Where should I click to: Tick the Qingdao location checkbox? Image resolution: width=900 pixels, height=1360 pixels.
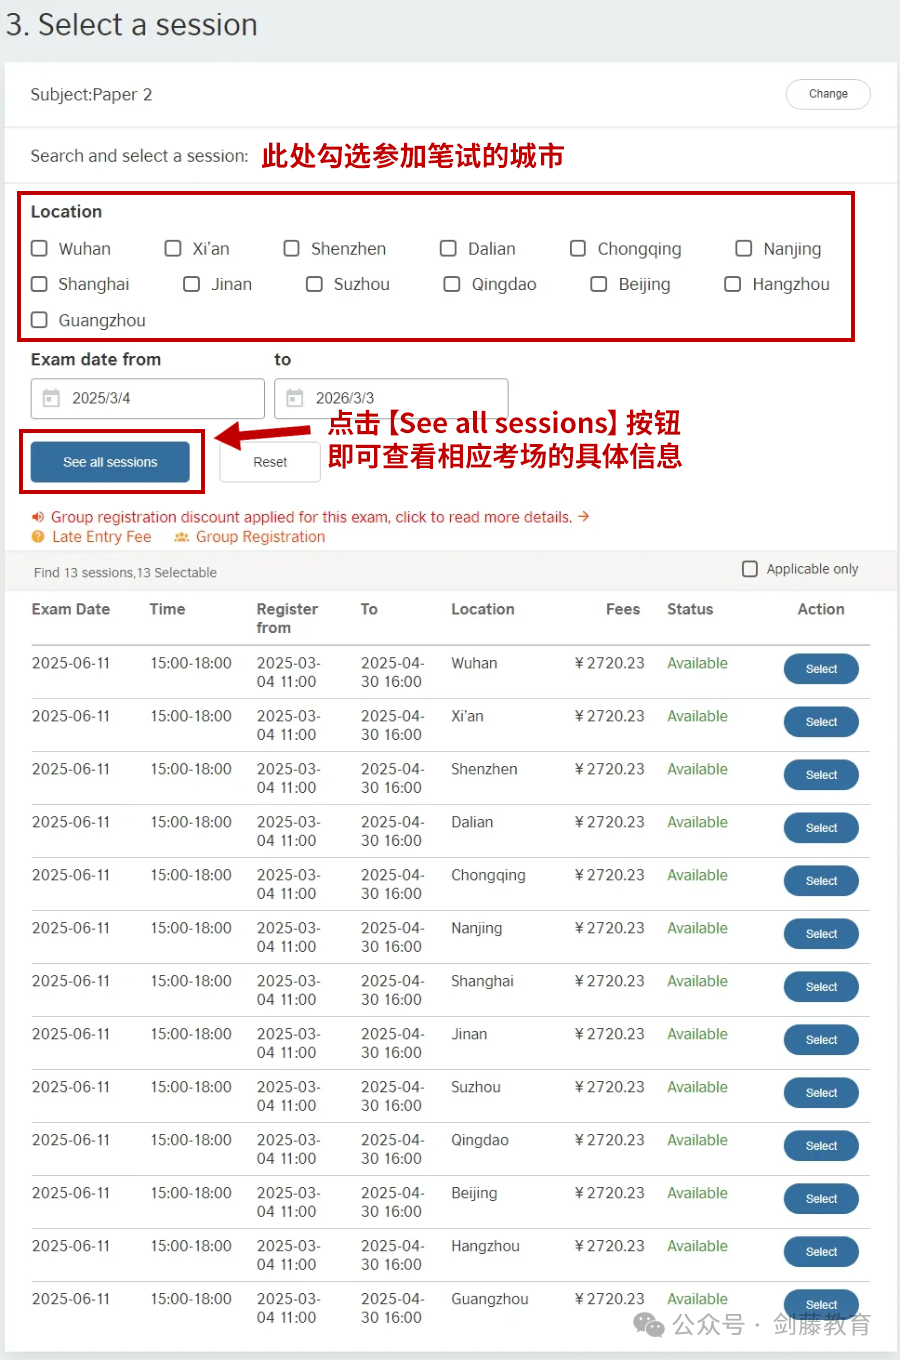452,284
